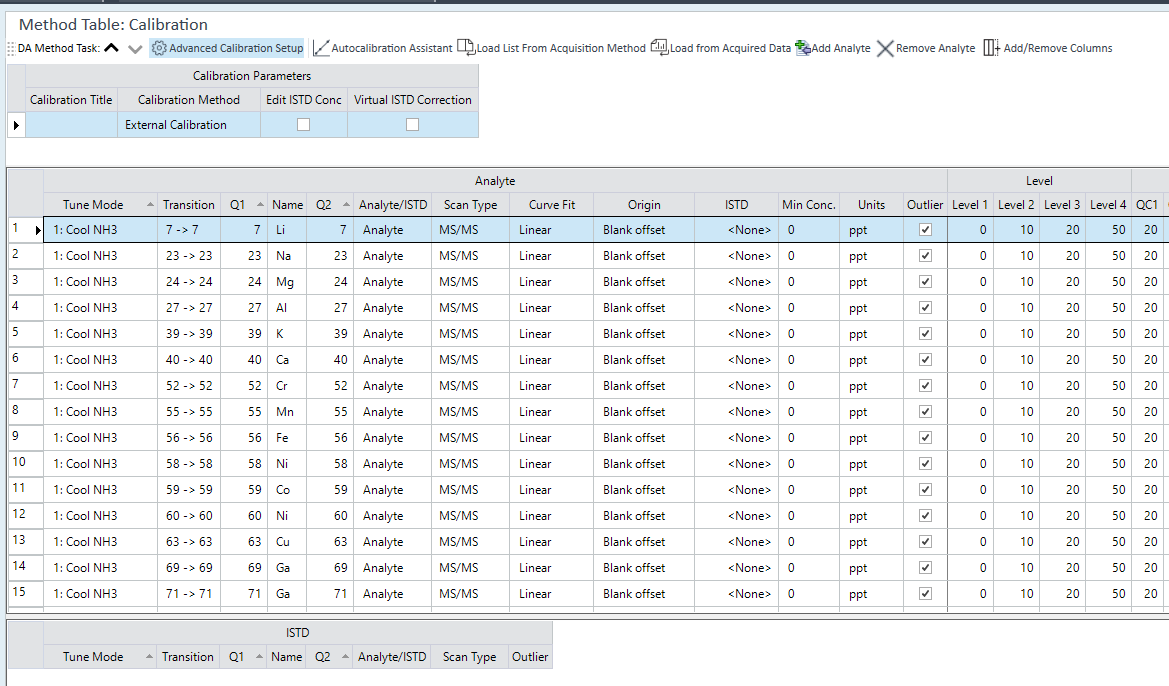The width and height of the screenshot is (1169, 686).
Task: Go to next DA Method Task arrow
Action: pos(135,49)
